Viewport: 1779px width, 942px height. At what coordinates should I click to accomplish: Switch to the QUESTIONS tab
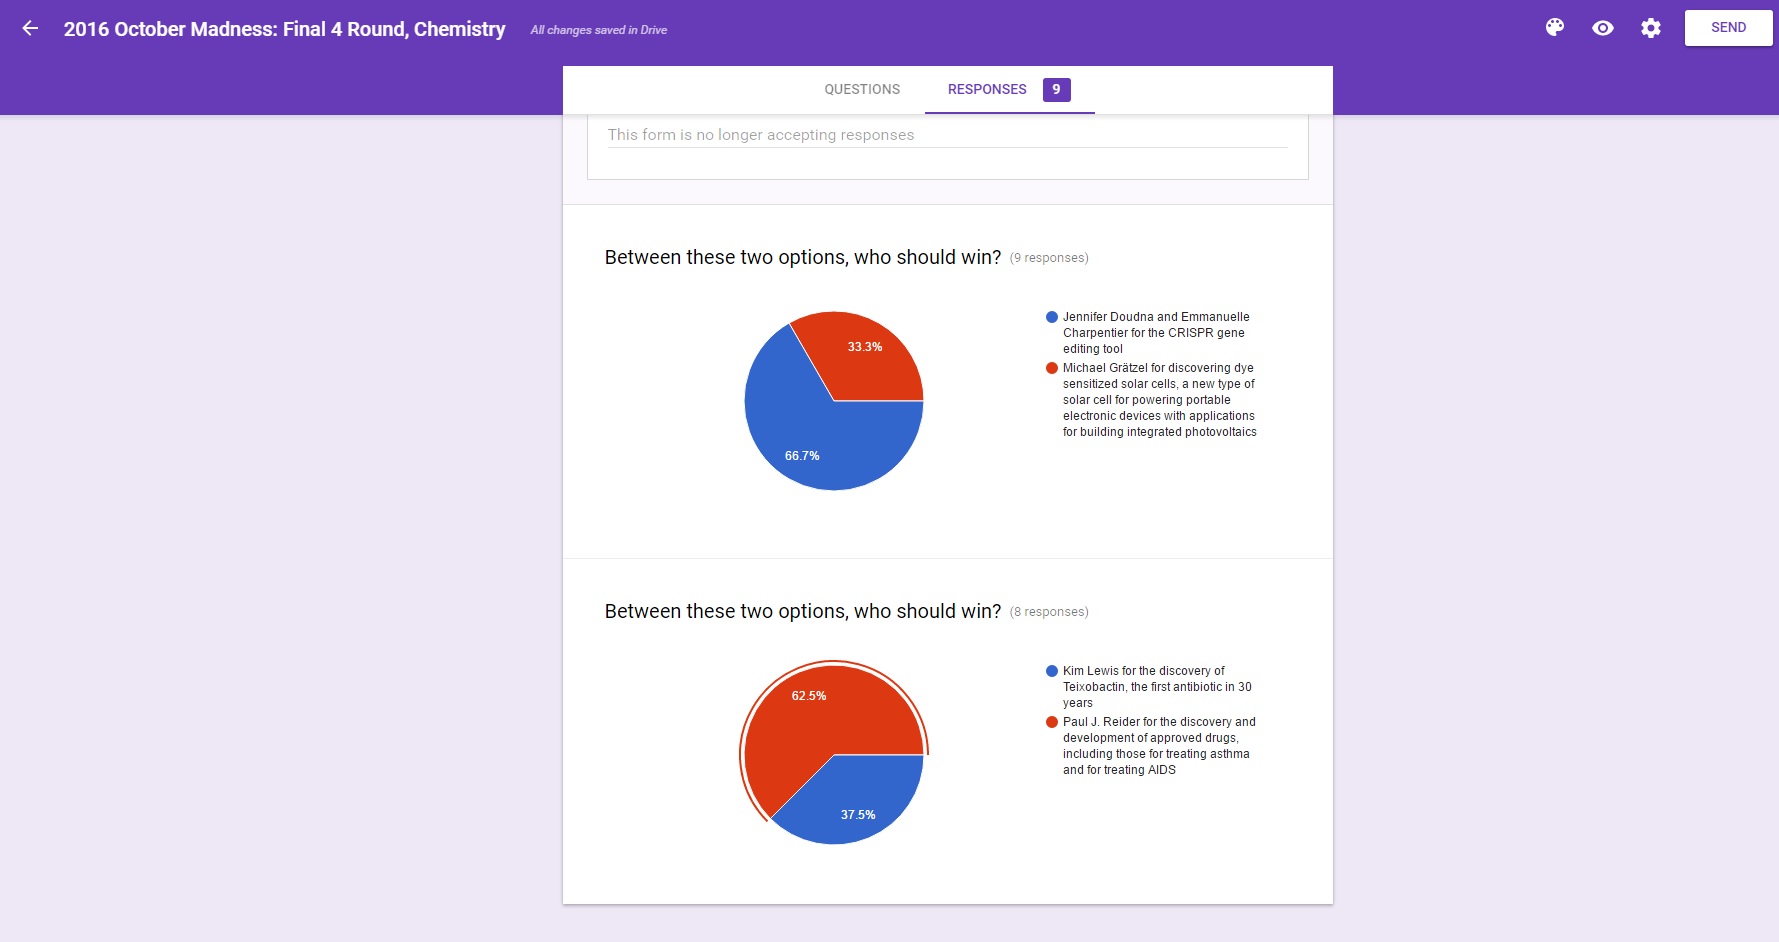861,89
